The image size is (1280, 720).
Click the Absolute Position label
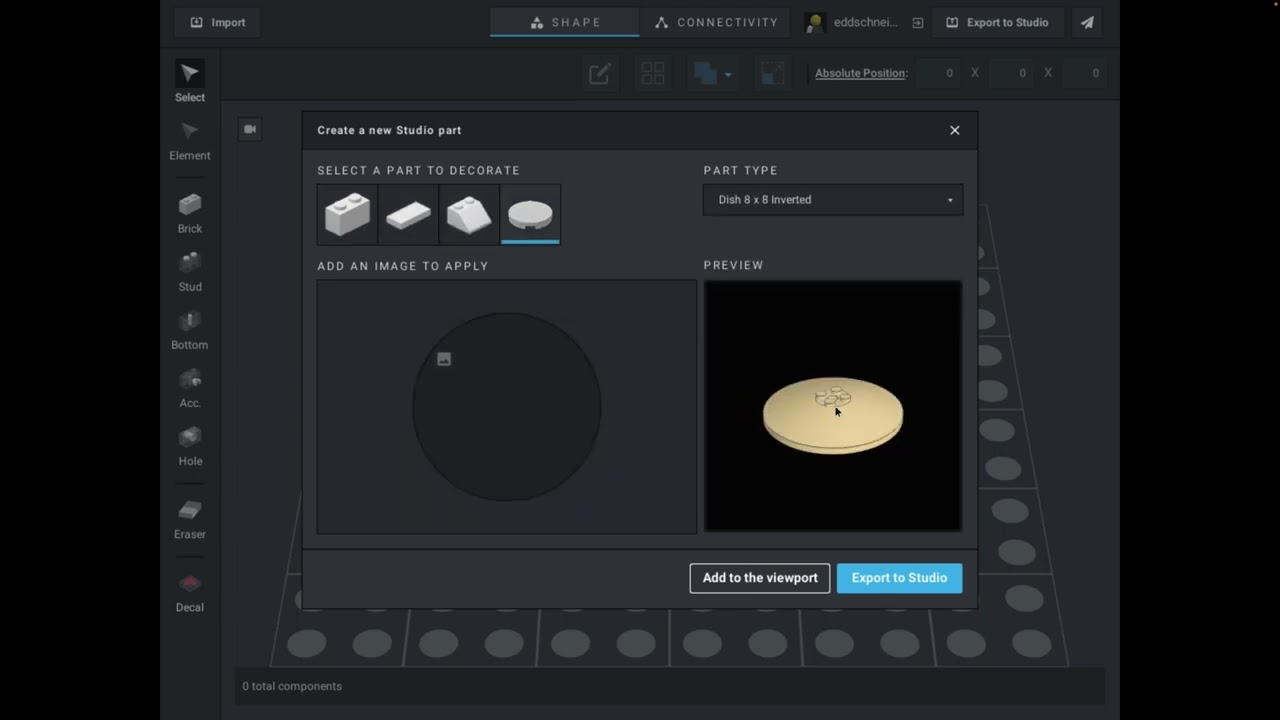pyautogui.click(x=861, y=73)
